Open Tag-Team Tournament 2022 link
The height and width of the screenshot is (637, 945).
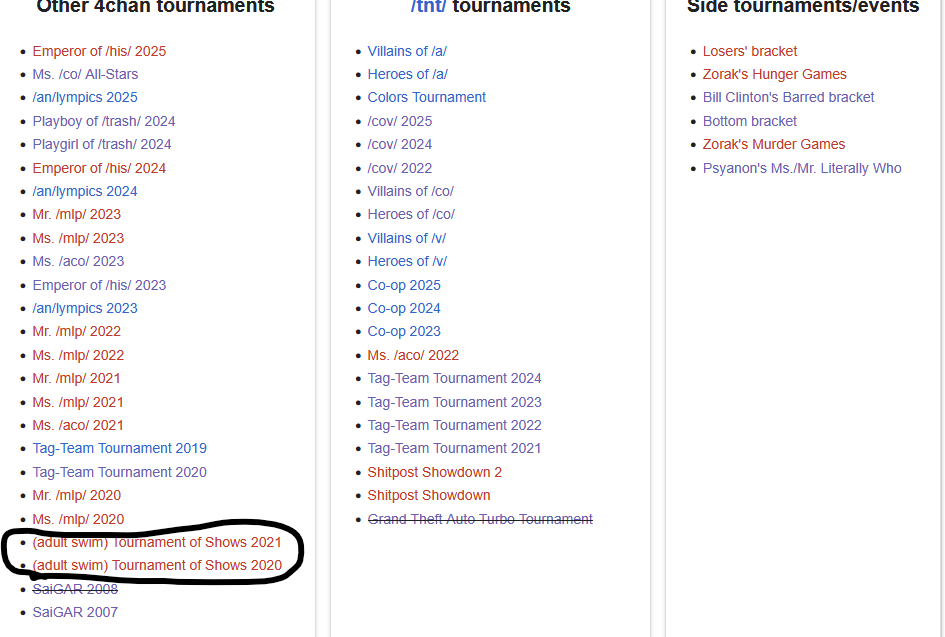click(x=454, y=425)
